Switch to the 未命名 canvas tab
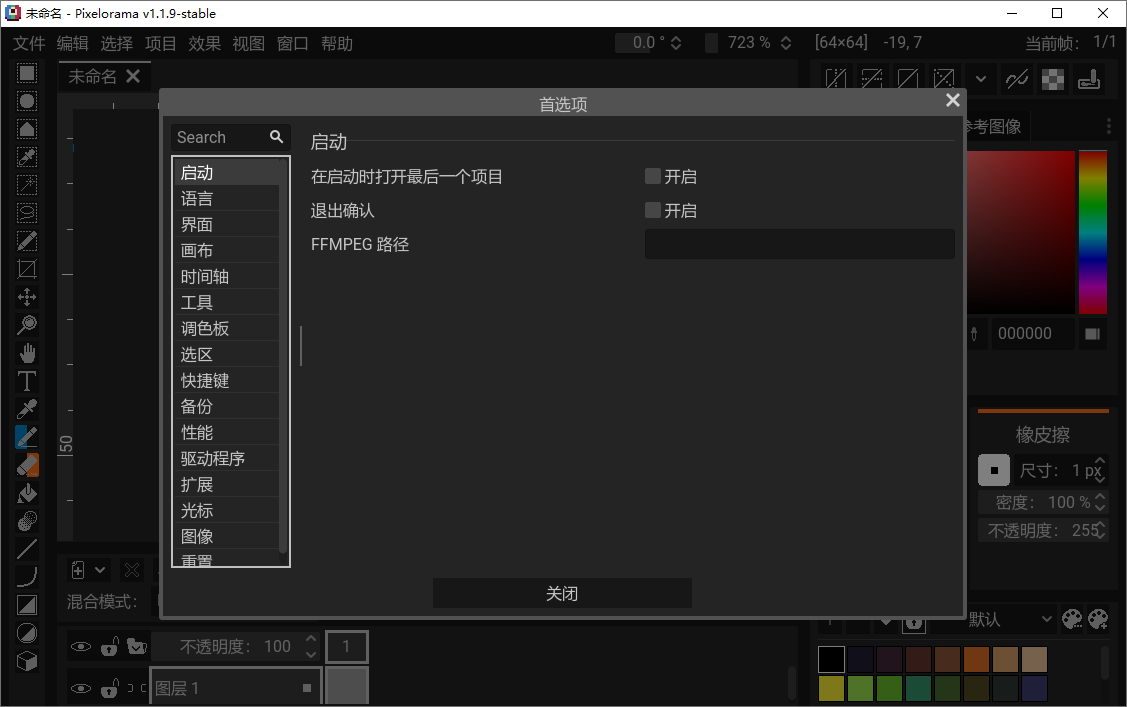1127x707 pixels. (x=95, y=75)
